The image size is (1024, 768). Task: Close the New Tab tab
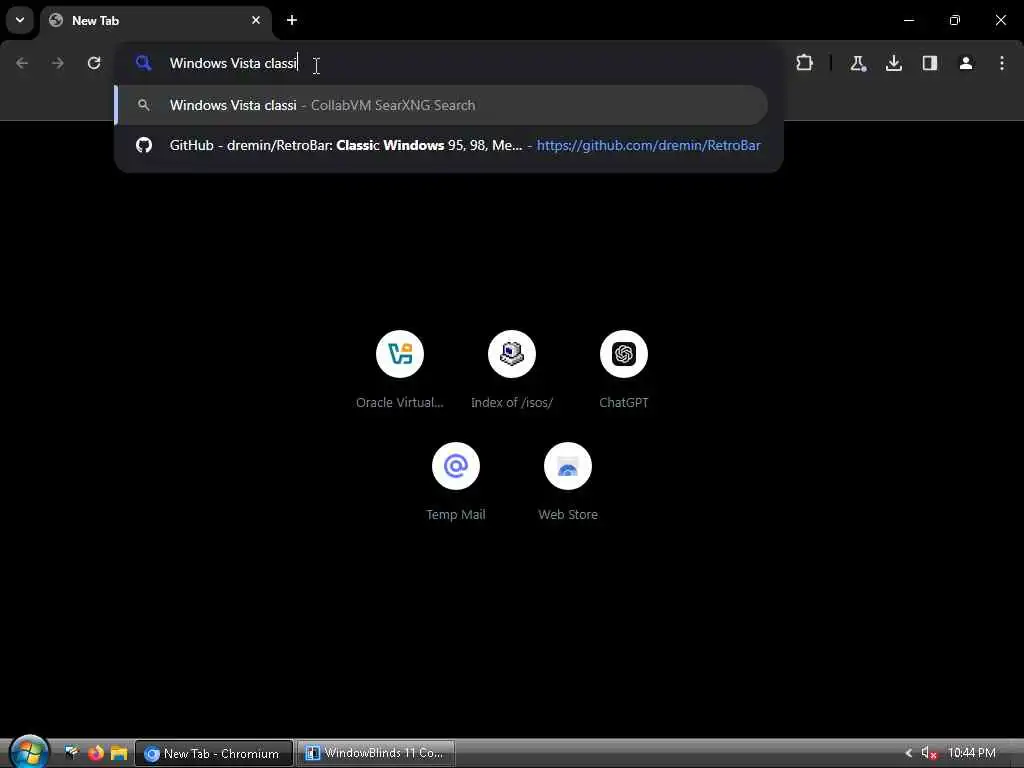256,20
